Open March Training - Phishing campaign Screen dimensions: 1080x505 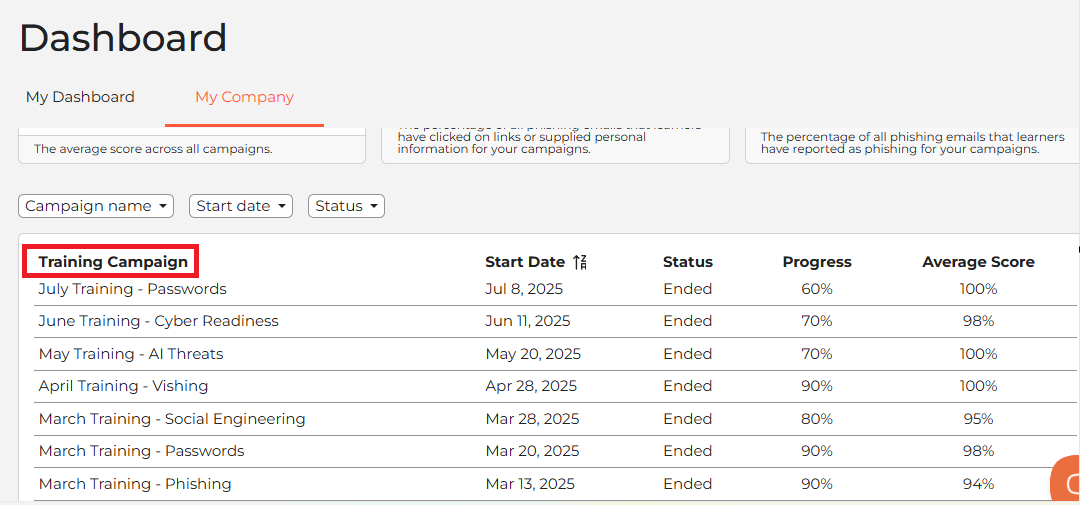coord(135,484)
